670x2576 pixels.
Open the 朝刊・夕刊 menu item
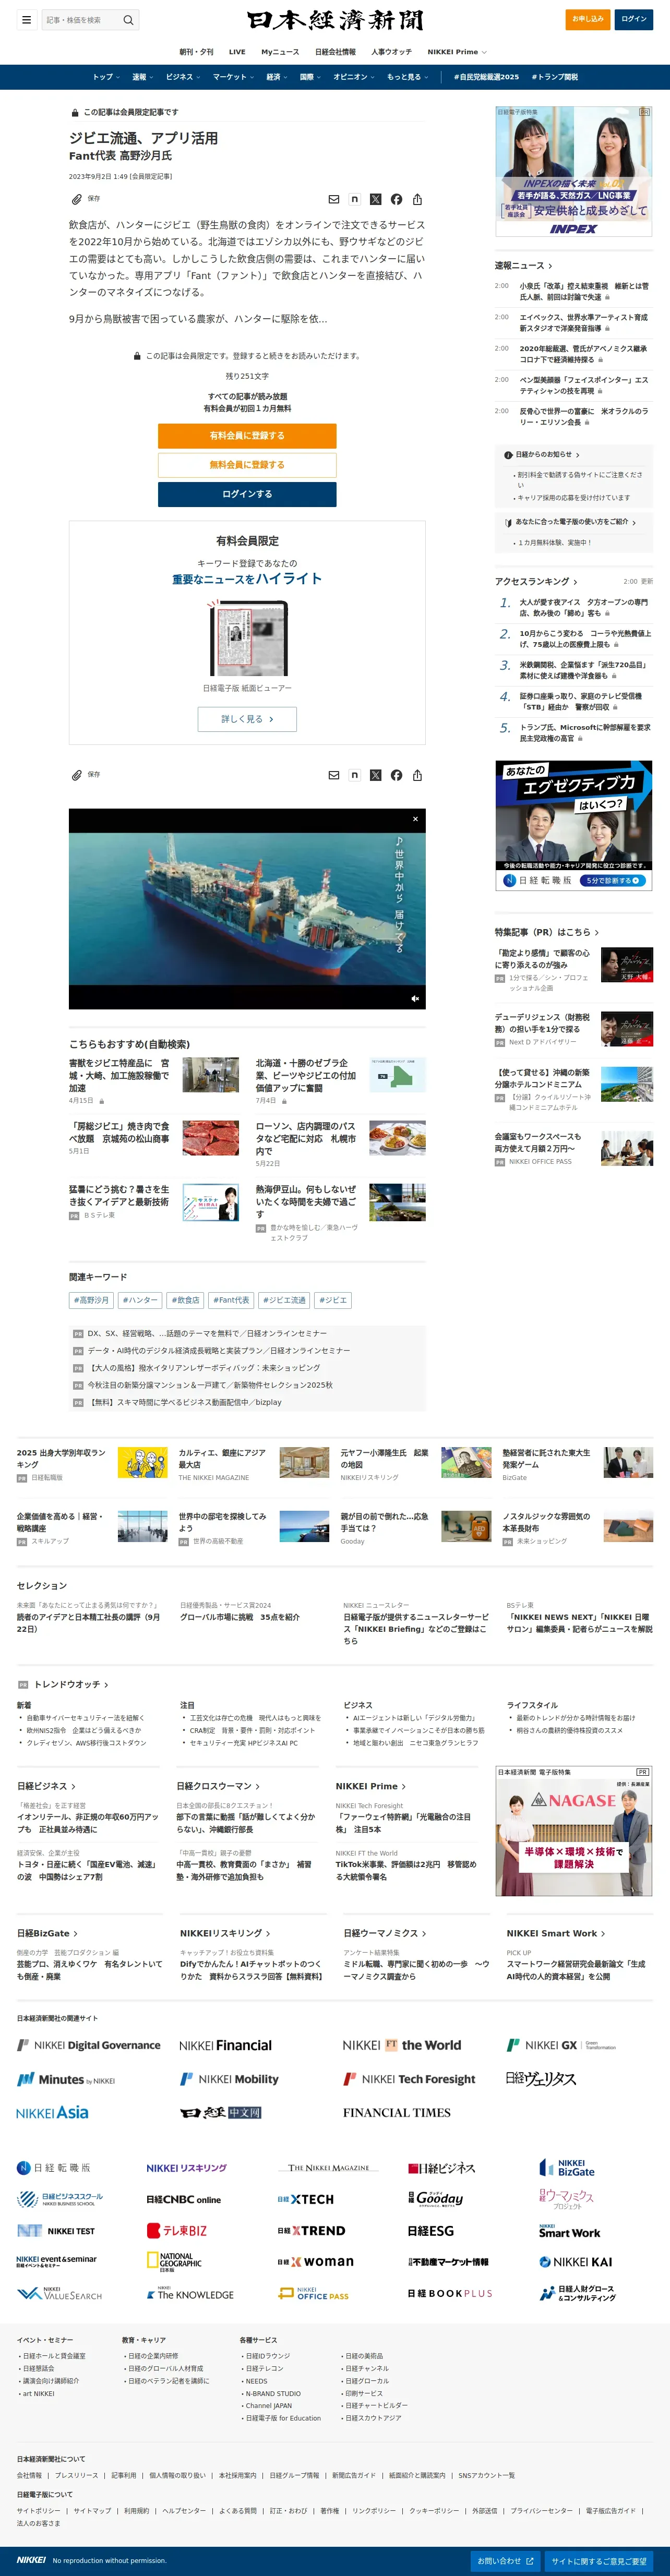(x=196, y=52)
